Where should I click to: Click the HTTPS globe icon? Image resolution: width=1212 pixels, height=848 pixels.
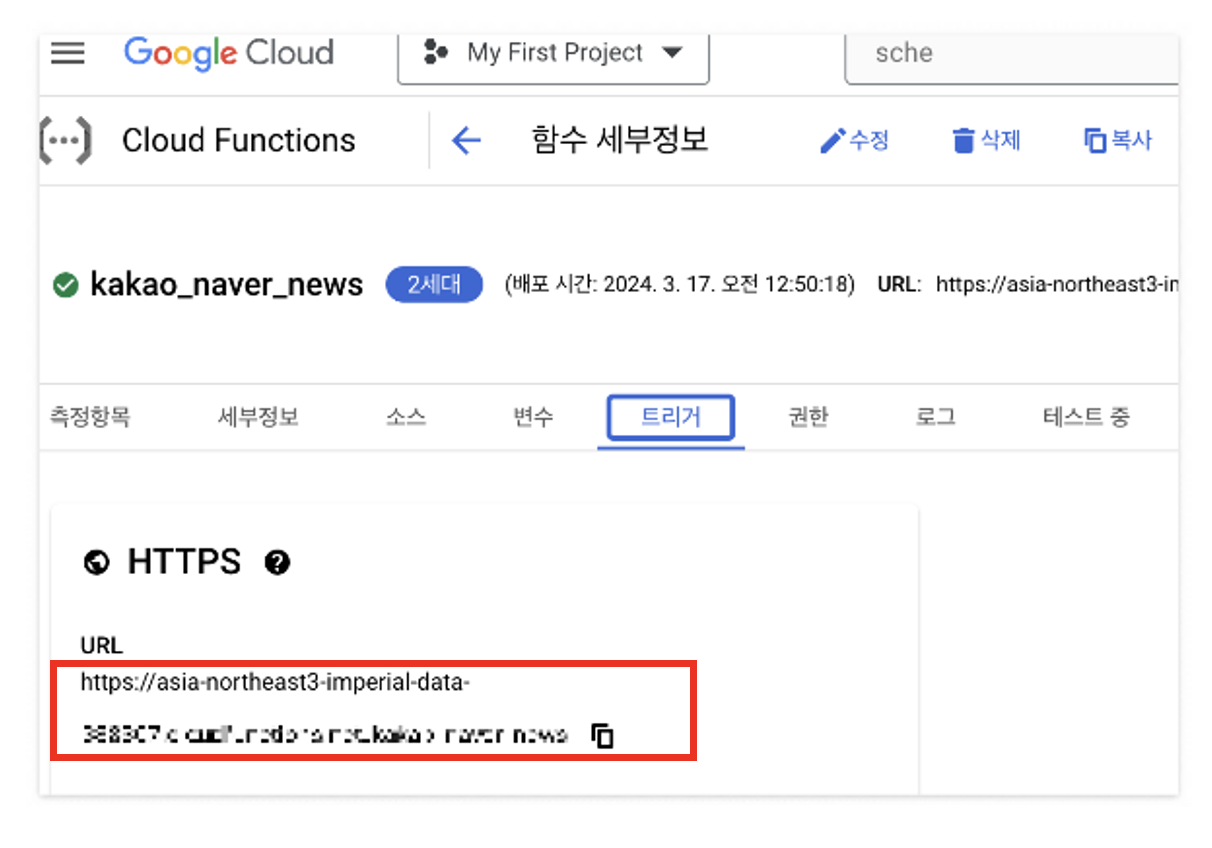96,563
